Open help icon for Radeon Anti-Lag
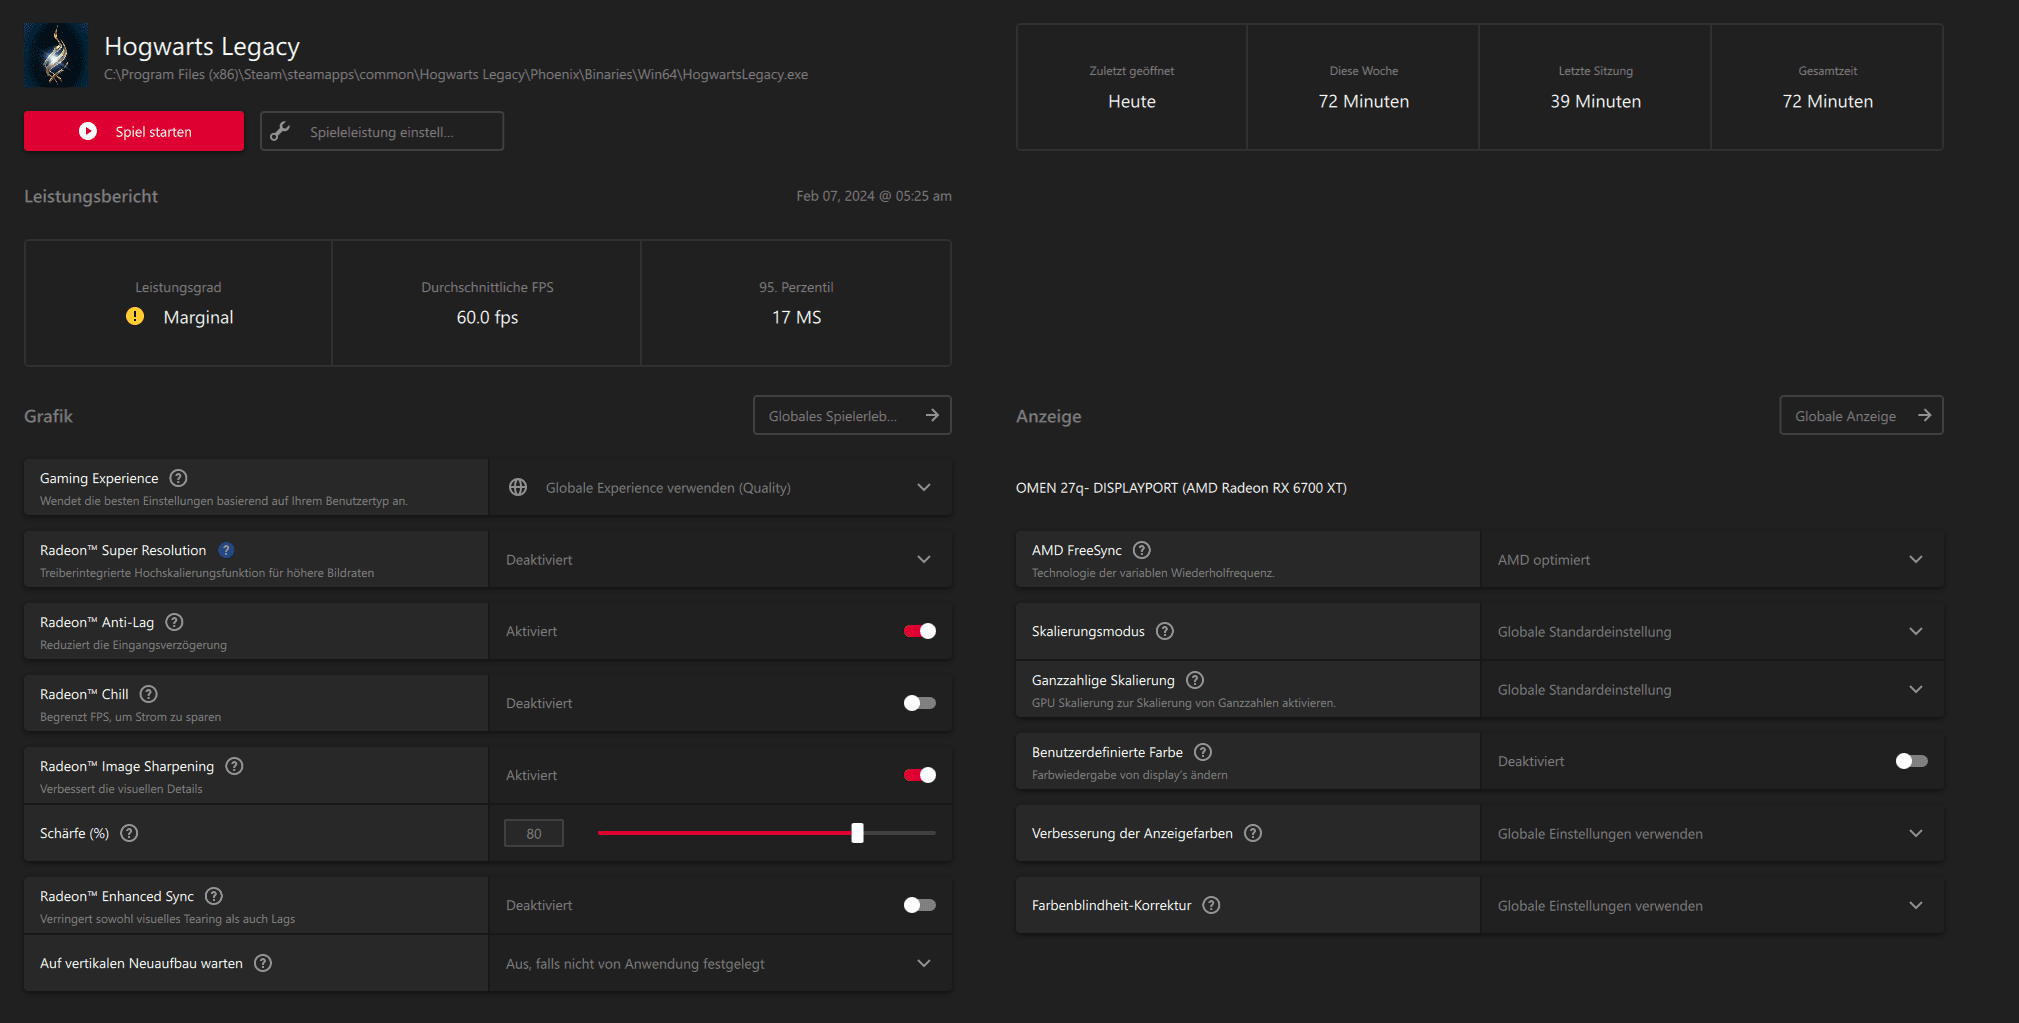This screenshot has height=1023, width=2019. click(174, 622)
